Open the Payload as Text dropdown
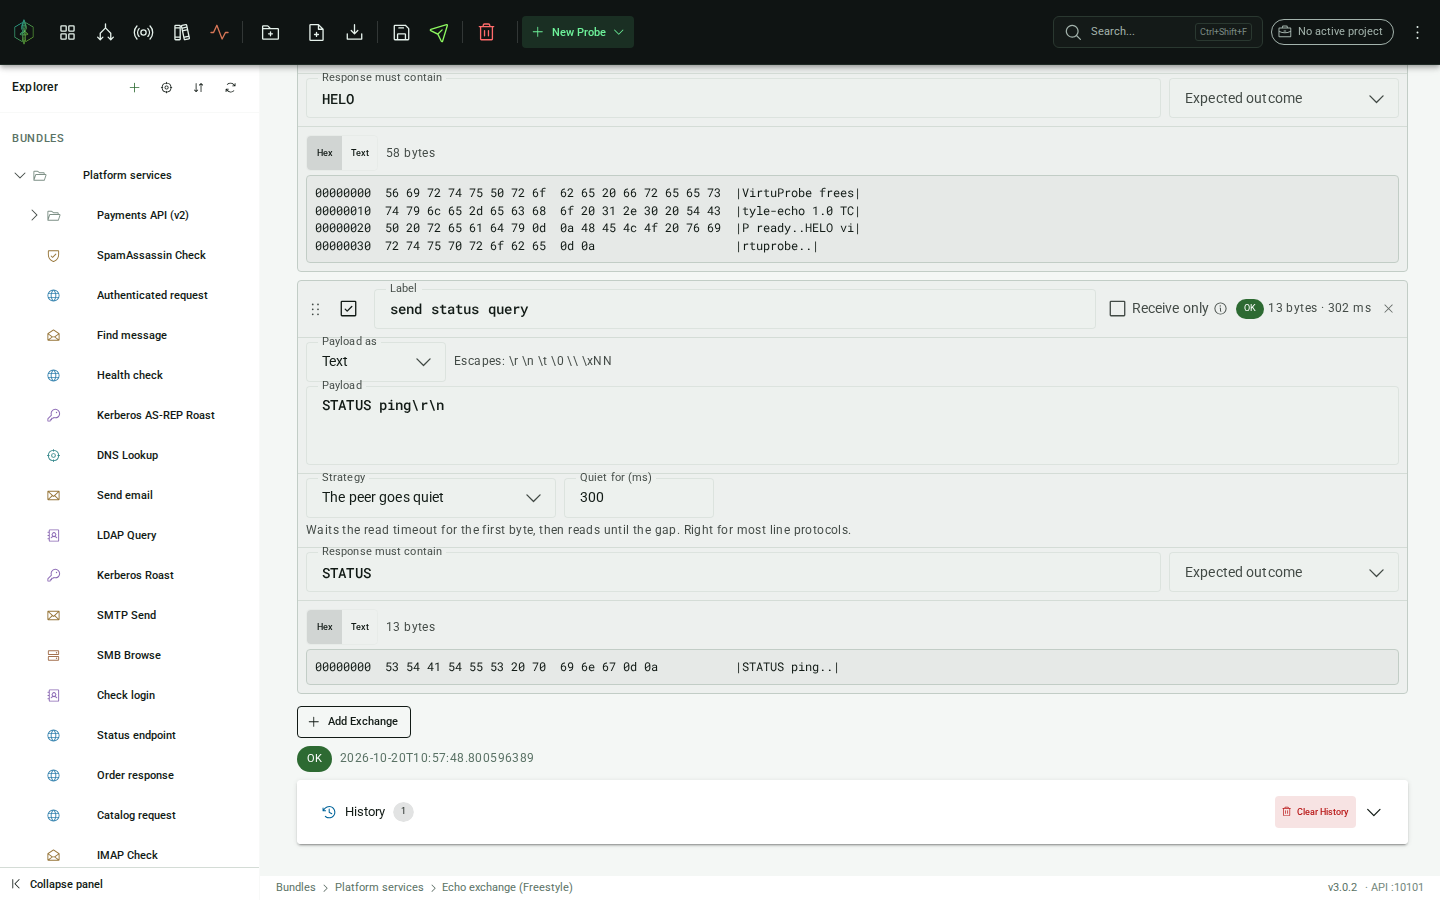1440x900 pixels. [x=376, y=361]
